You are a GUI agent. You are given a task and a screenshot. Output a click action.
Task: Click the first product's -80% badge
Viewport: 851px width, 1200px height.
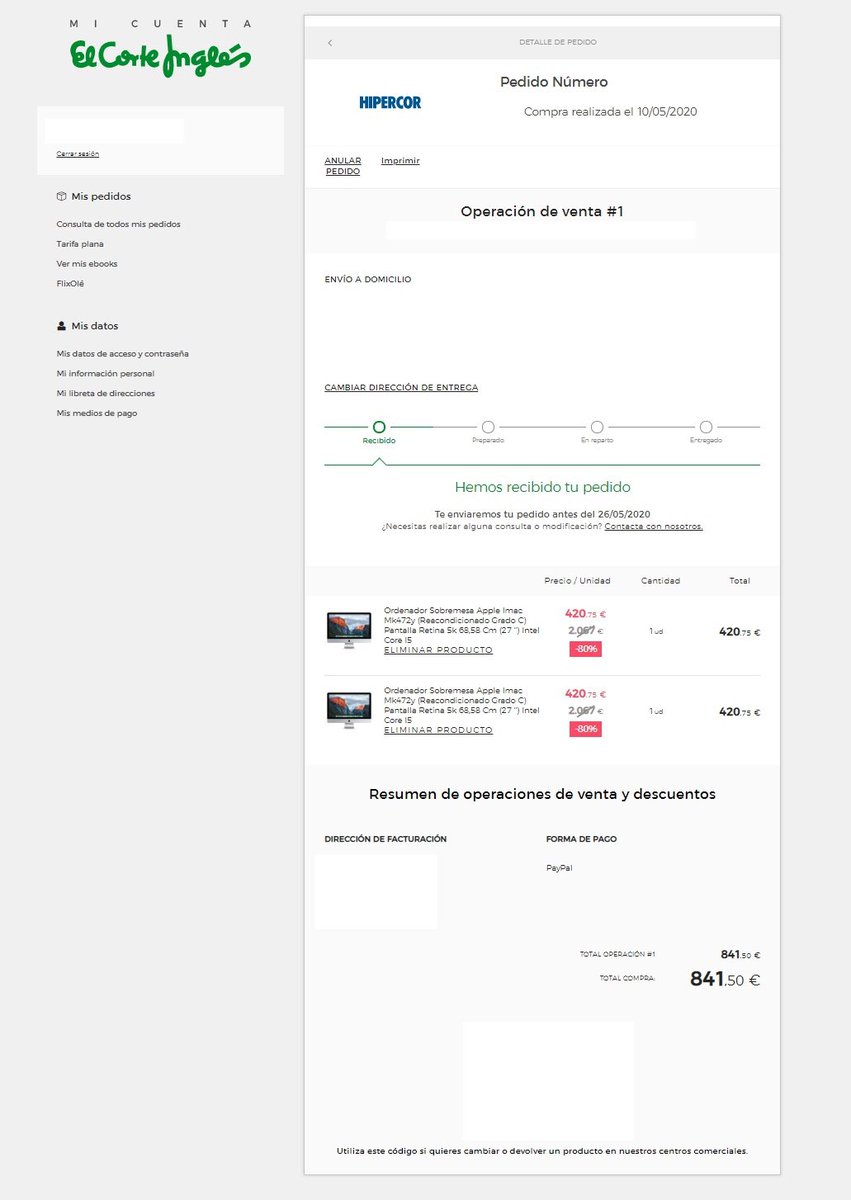[x=585, y=649]
